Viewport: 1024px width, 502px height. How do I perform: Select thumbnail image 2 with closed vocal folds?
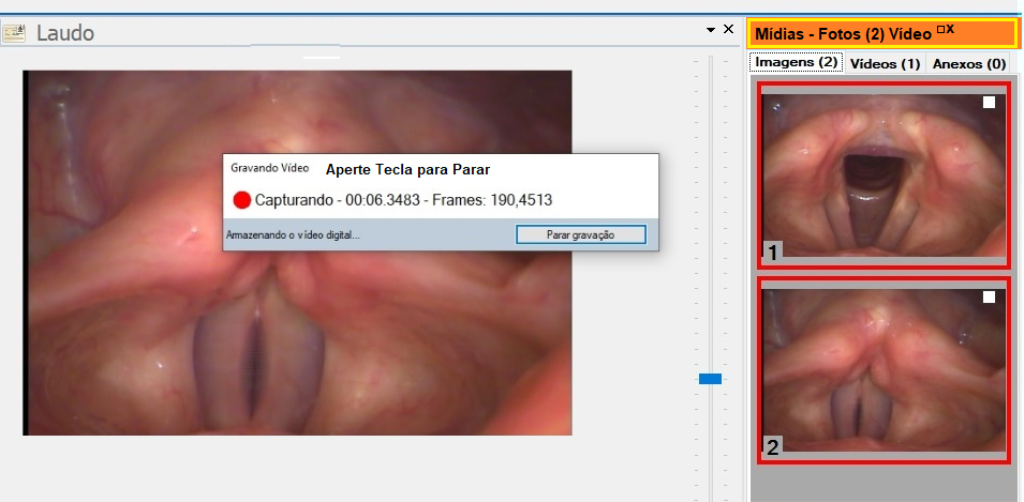(884, 370)
